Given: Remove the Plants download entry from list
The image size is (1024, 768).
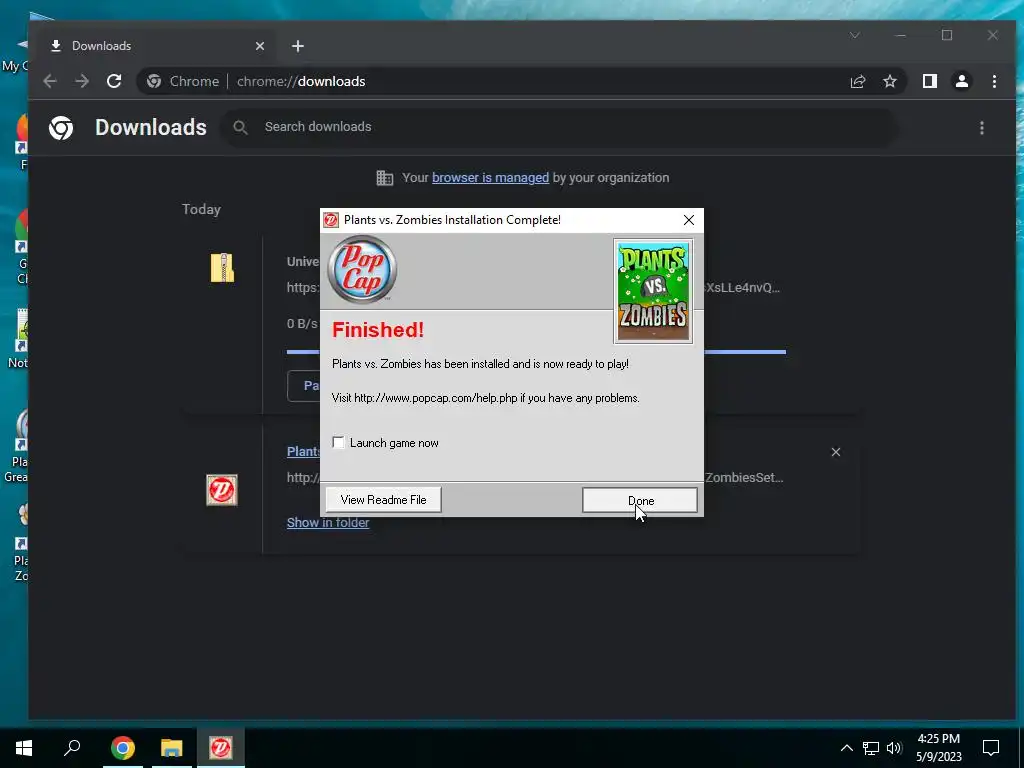Looking at the screenshot, I should (835, 452).
